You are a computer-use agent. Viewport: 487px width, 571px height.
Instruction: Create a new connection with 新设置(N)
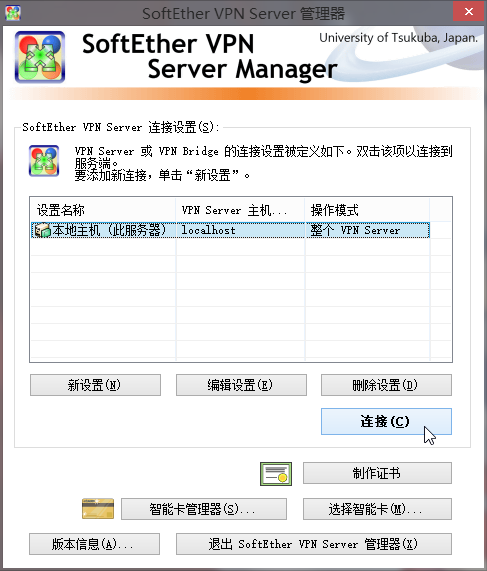click(x=95, y=385)
